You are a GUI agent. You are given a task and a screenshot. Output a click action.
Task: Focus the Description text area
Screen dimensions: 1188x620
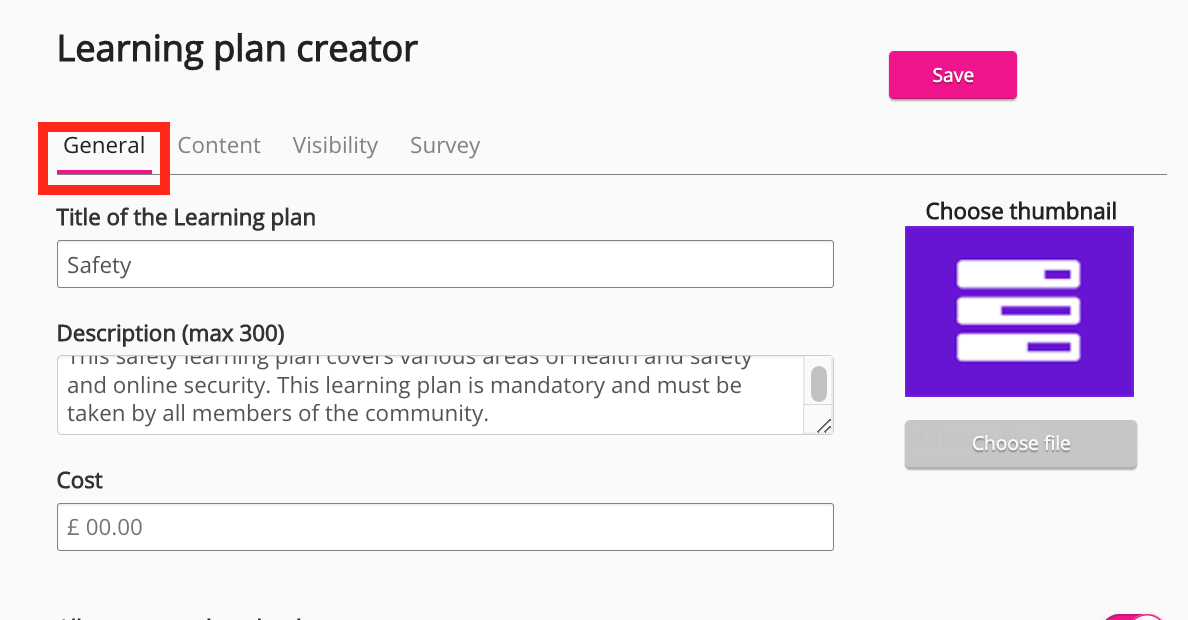point(430,395)
